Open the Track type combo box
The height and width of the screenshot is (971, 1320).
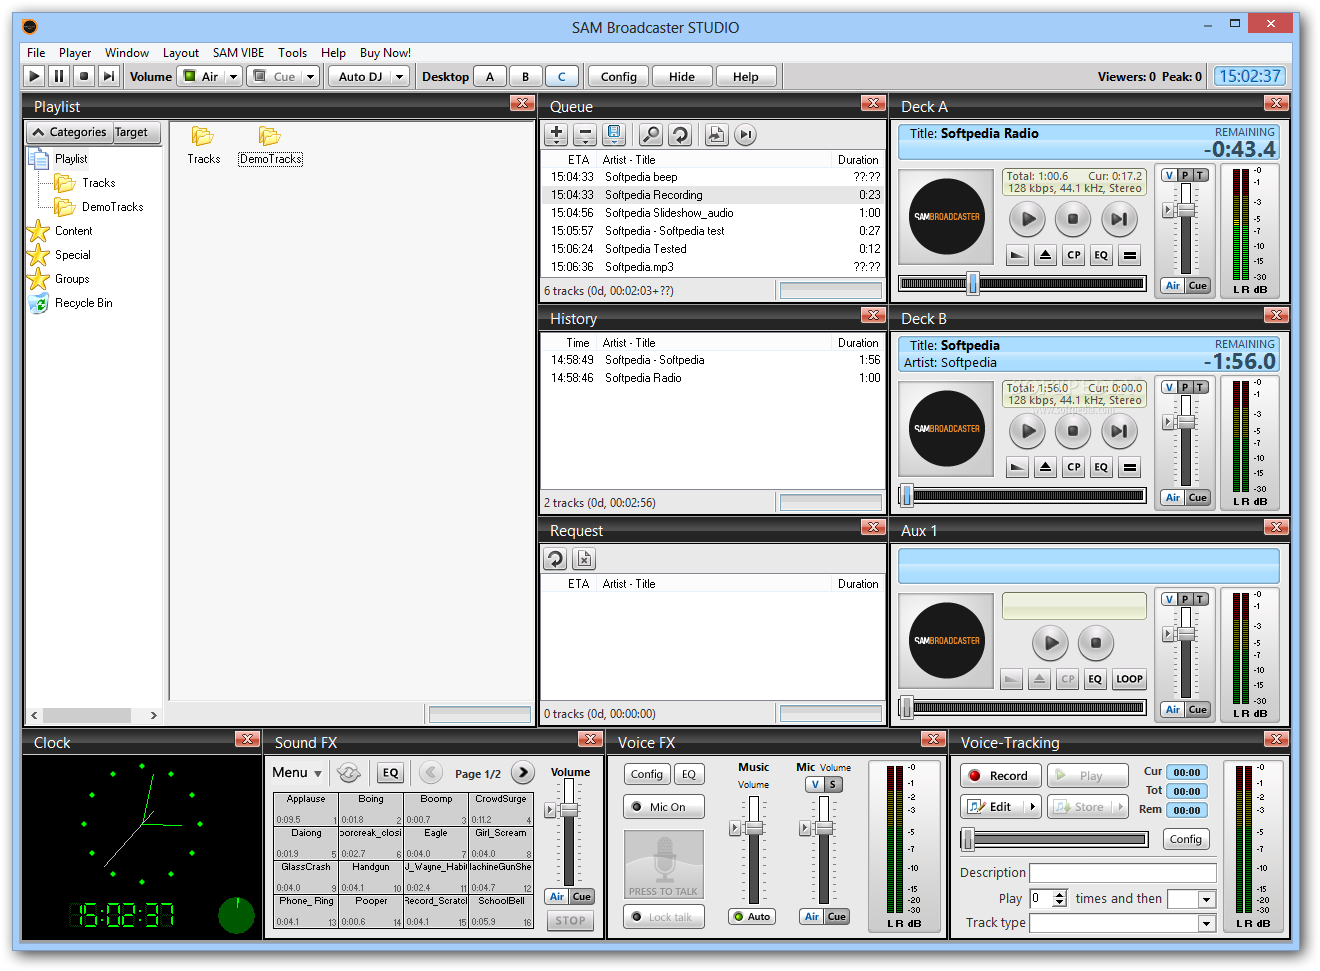click(x=1123, y=923)
